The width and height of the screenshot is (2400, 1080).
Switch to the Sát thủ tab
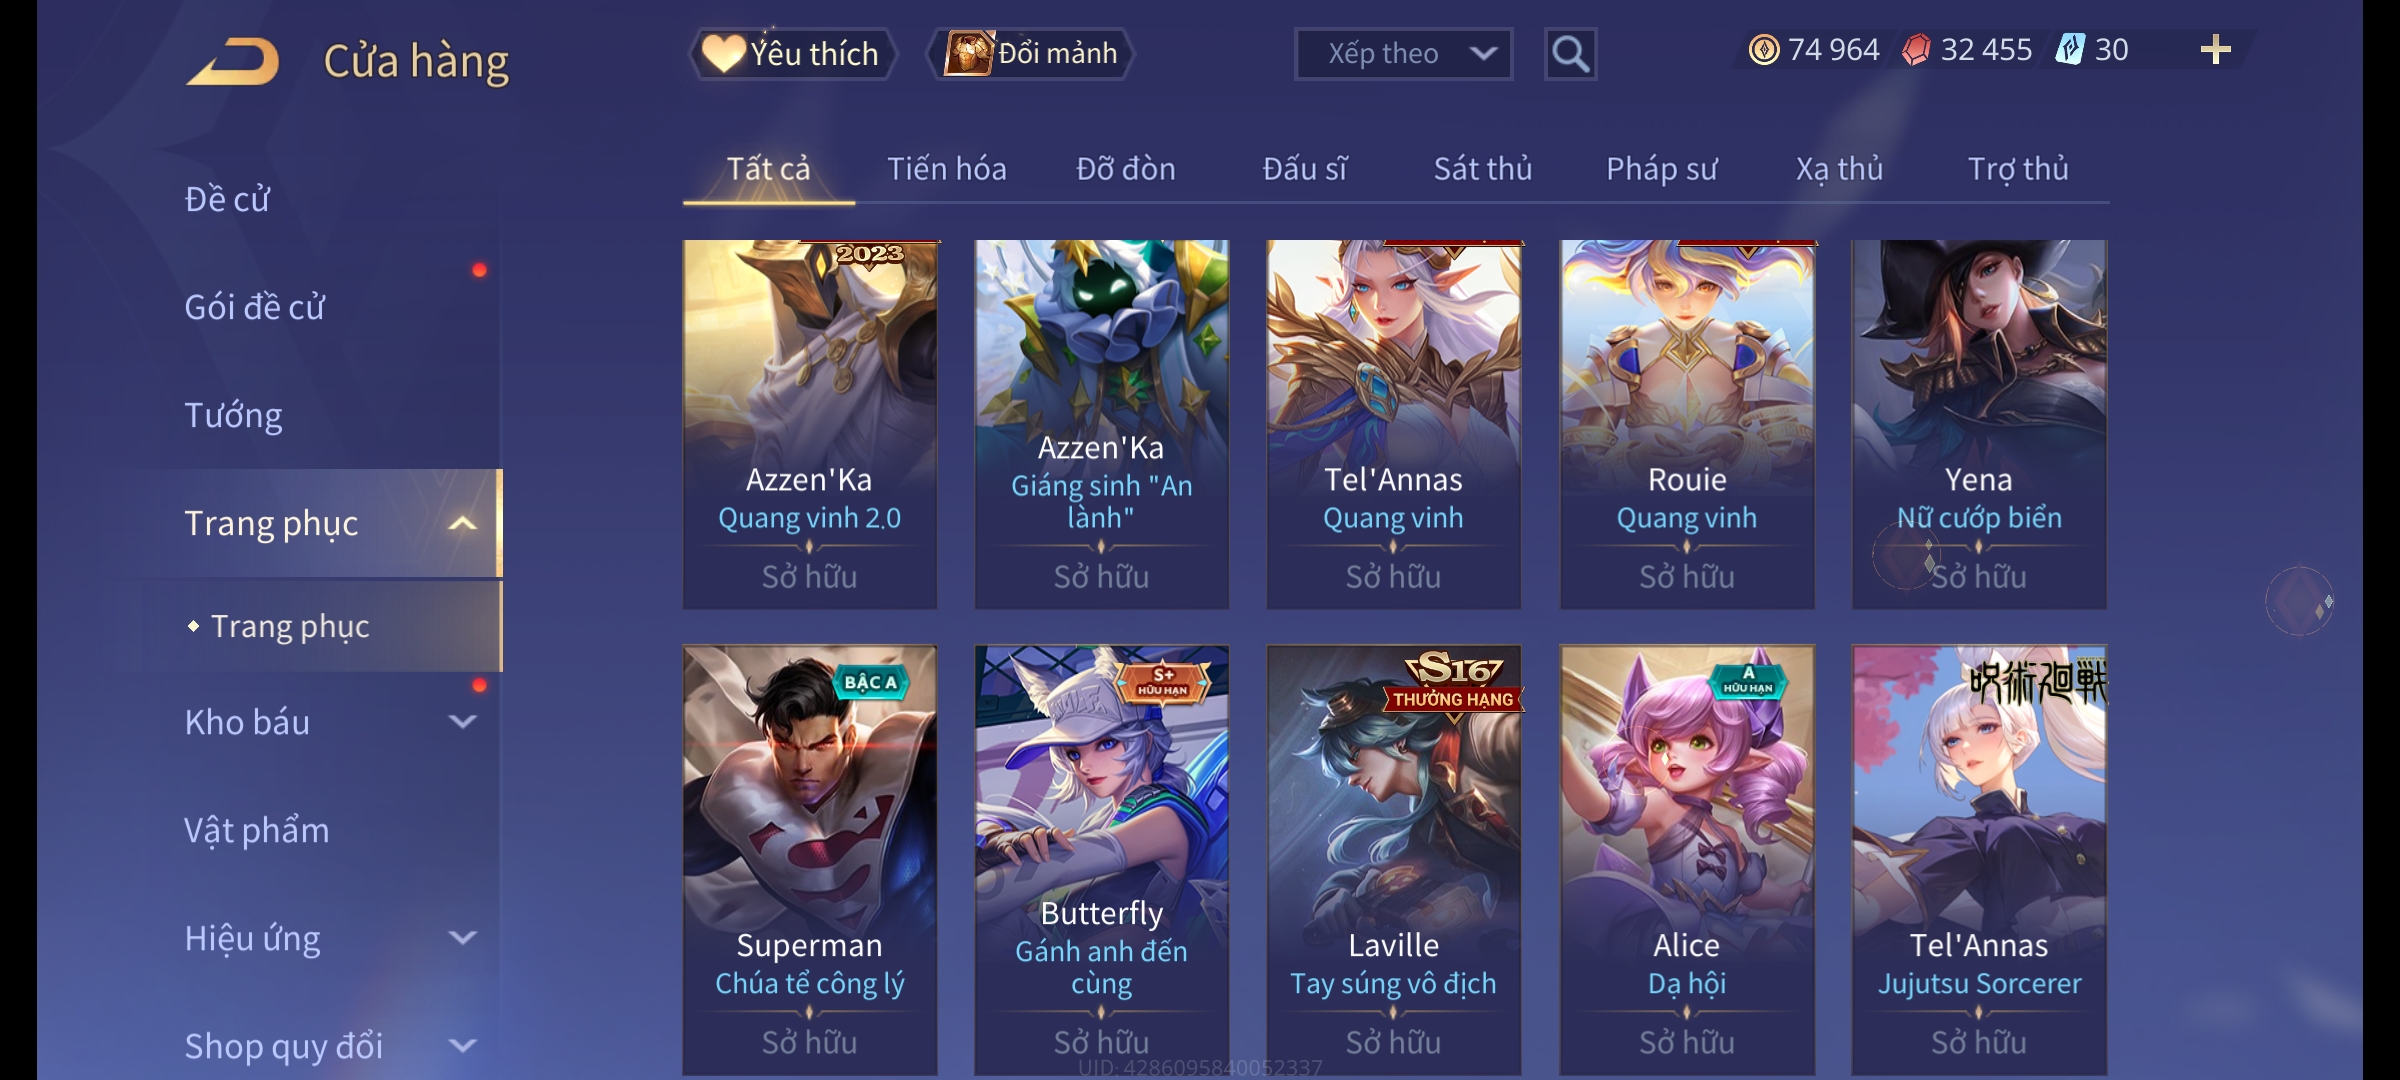(x=1483, y=169)
